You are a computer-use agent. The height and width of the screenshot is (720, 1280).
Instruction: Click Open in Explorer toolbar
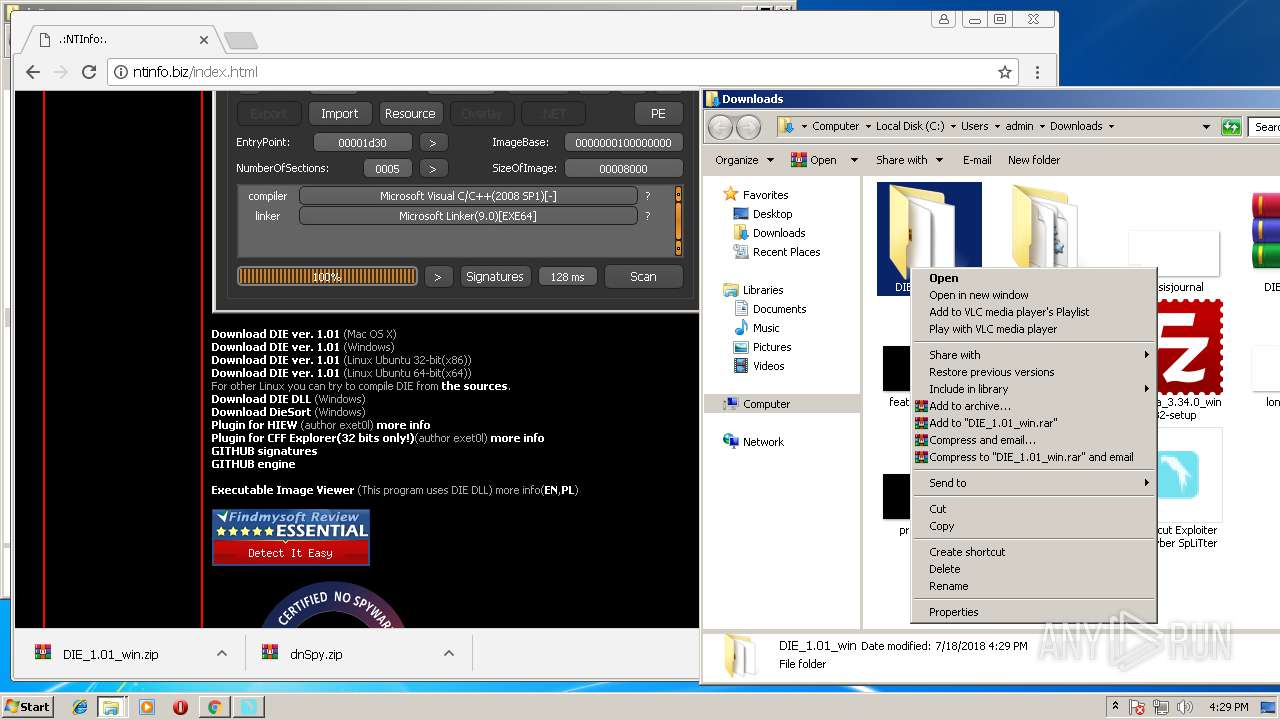pos(814,160)
